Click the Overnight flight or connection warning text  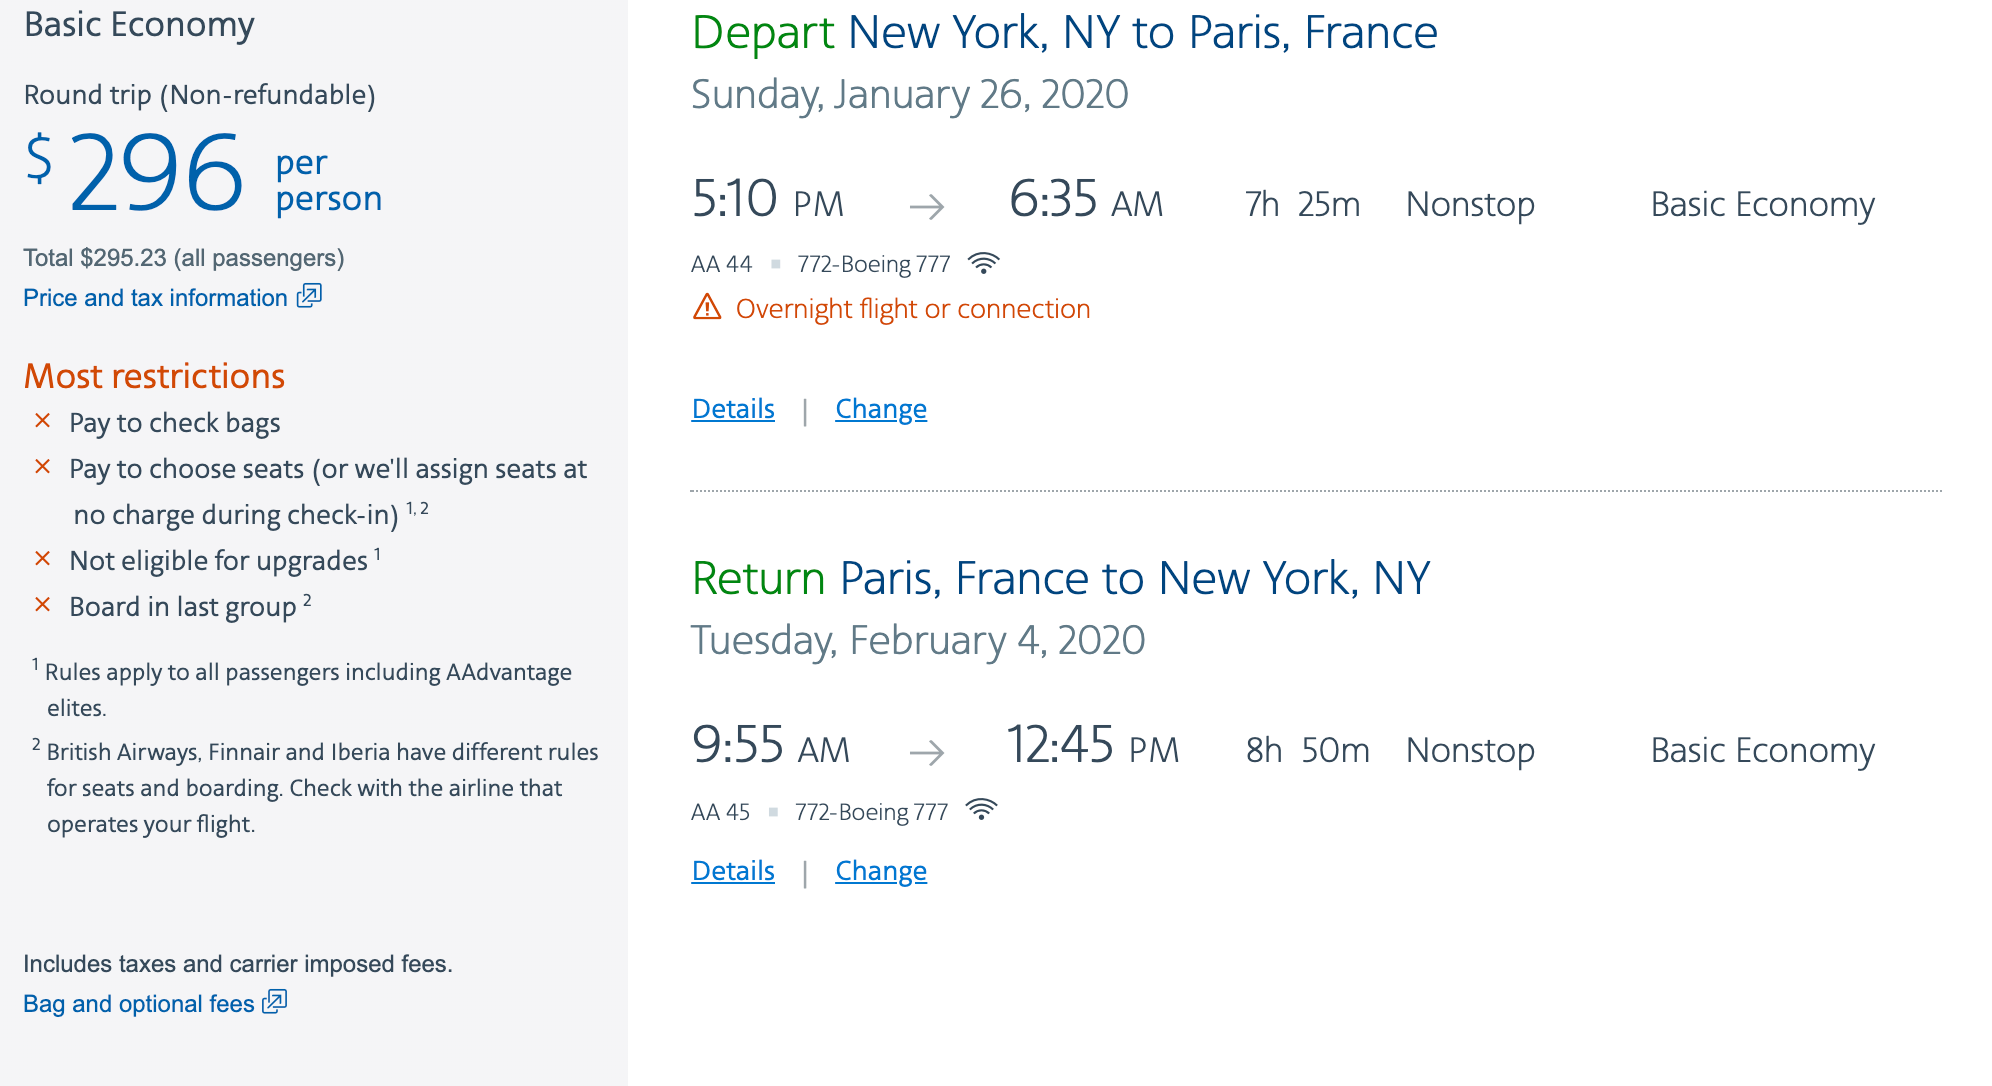tap(912, 309)
